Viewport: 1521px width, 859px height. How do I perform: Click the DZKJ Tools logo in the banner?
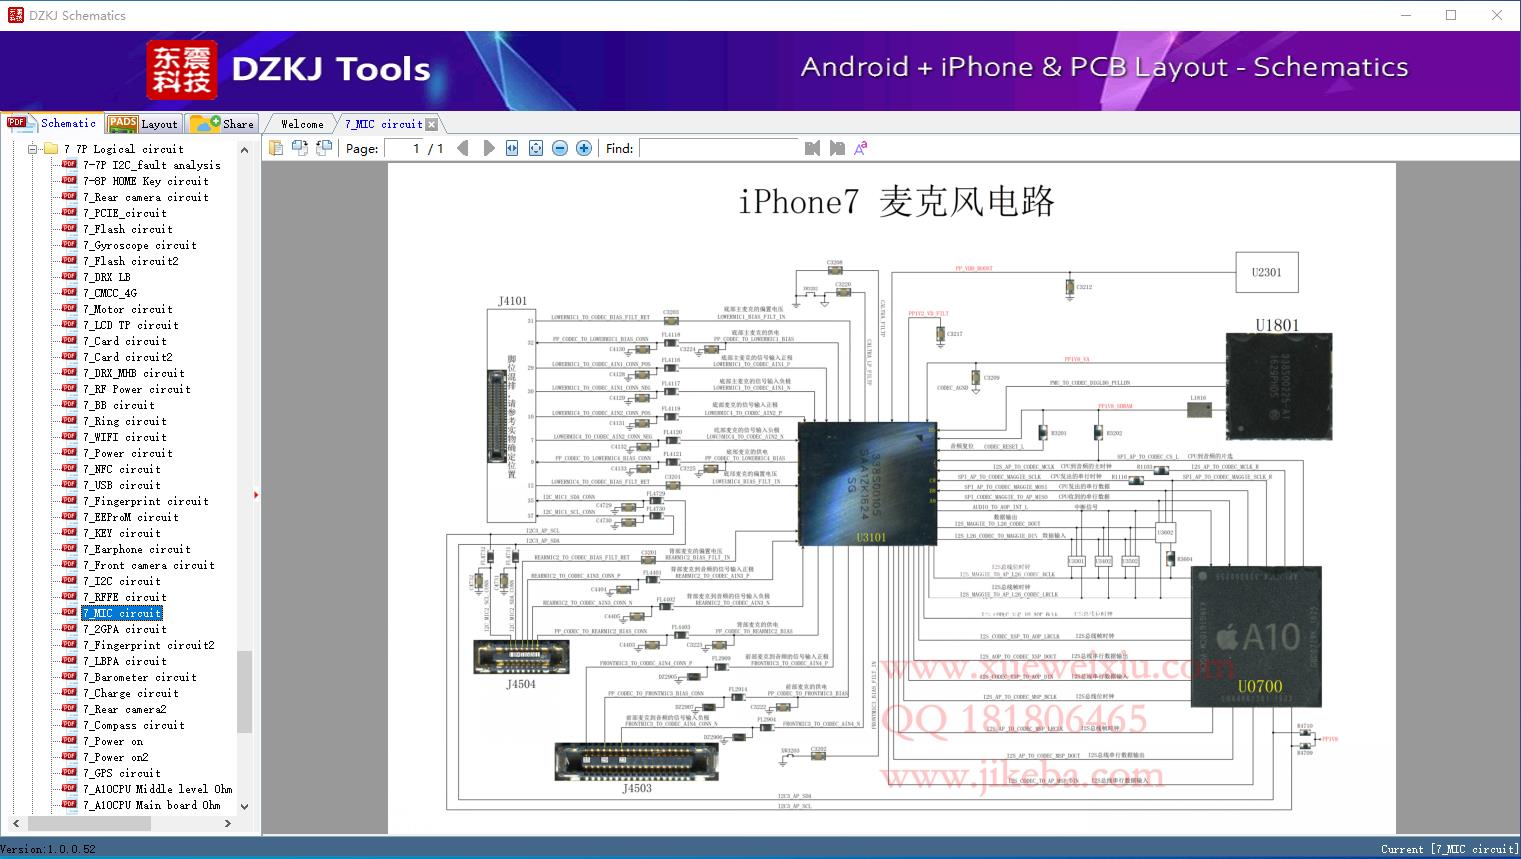[x=289, y=69]
